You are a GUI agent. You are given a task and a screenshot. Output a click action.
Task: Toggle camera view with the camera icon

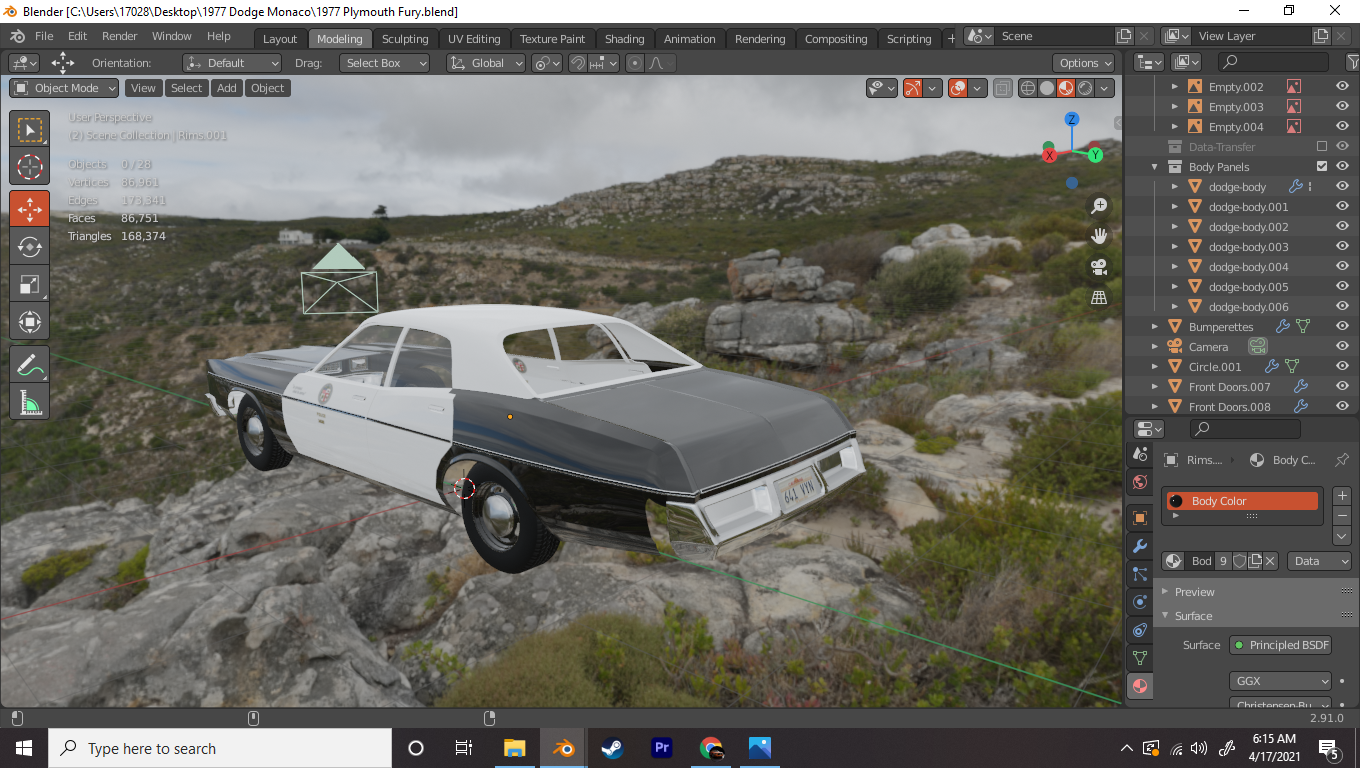click(1099, 267)
